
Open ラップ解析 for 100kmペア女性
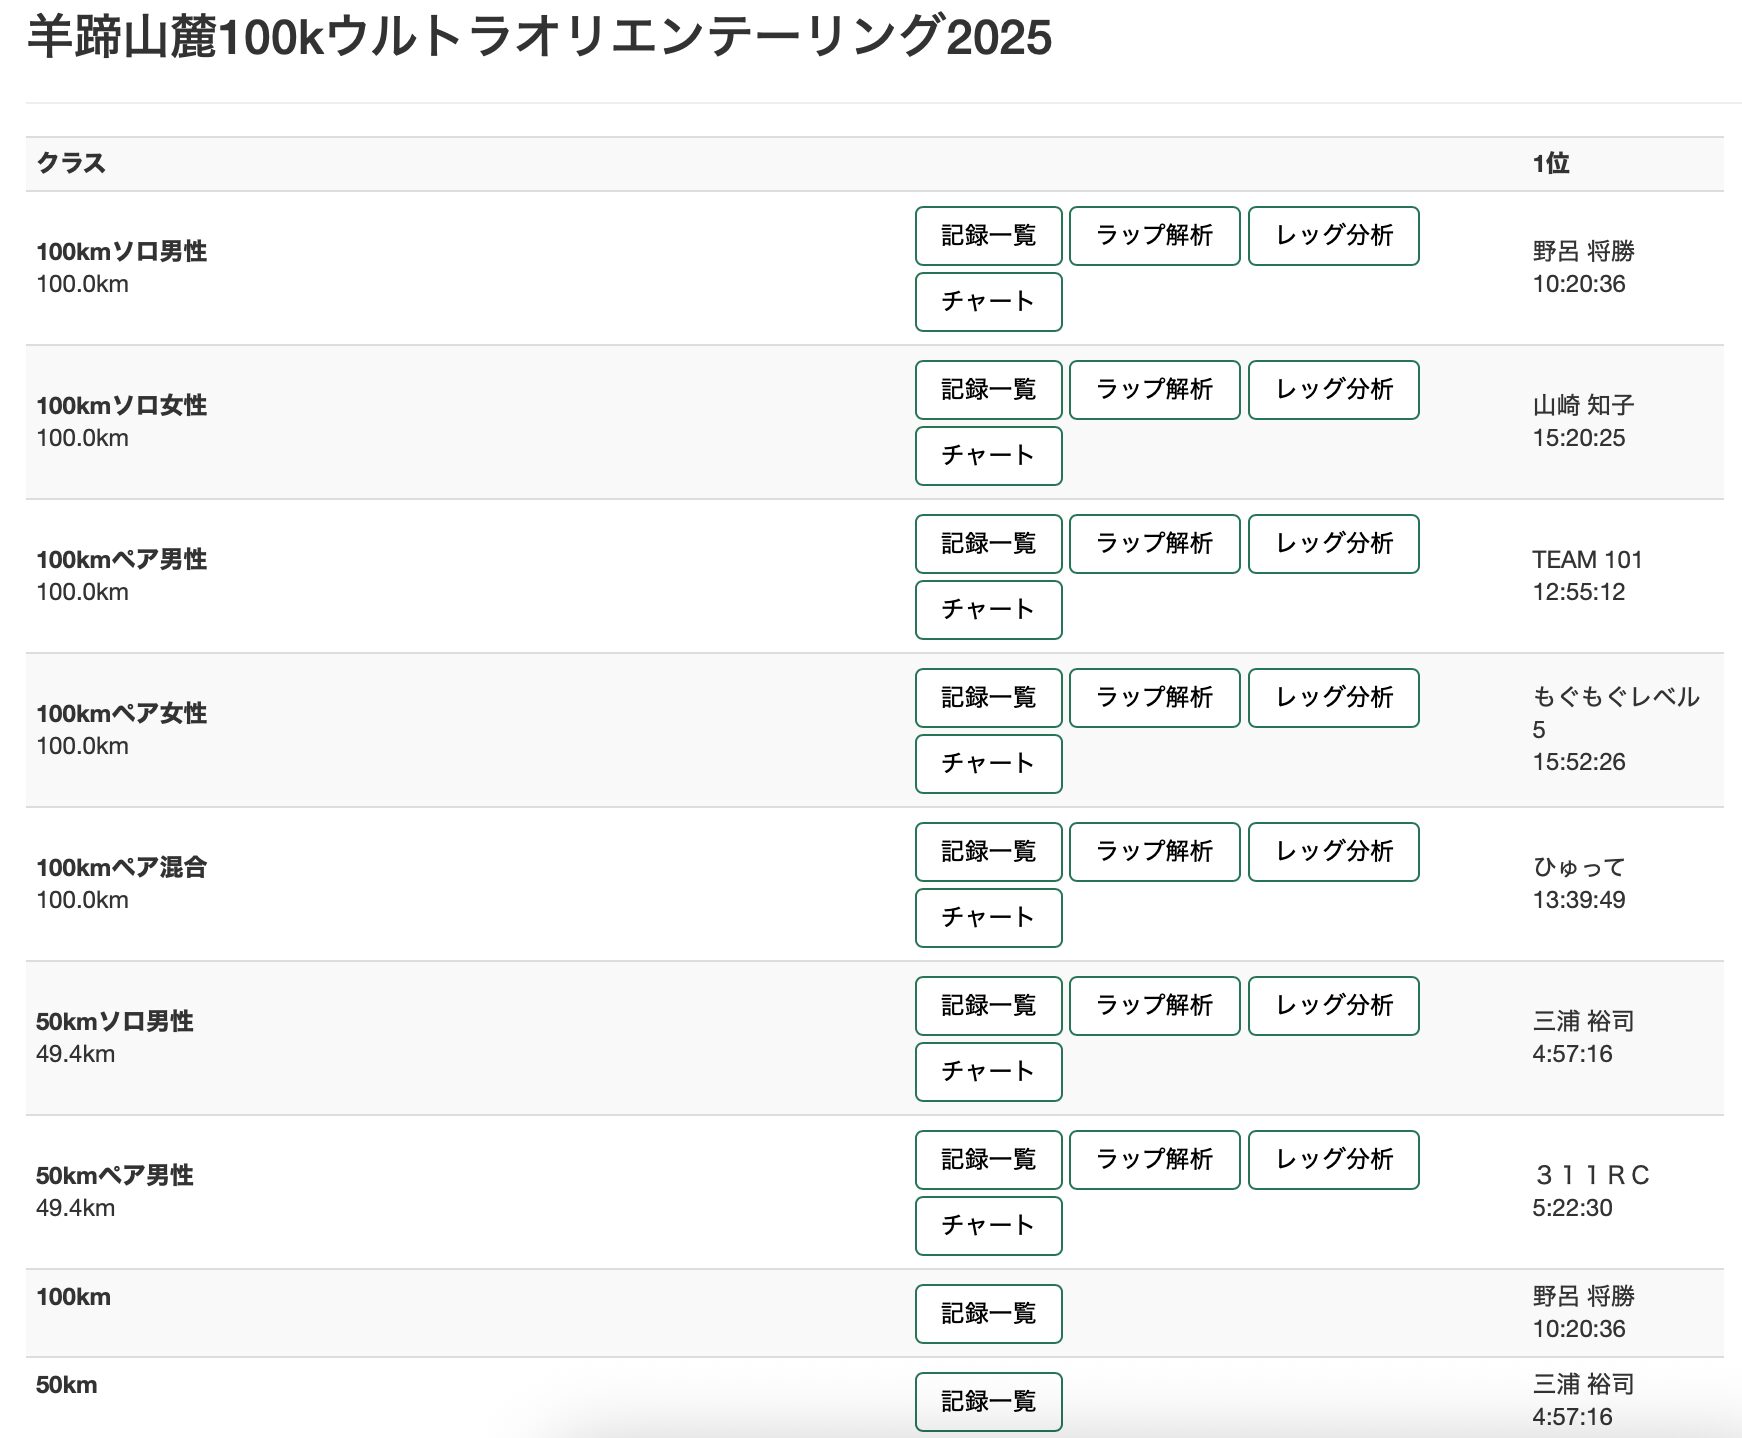point(1154,698)
